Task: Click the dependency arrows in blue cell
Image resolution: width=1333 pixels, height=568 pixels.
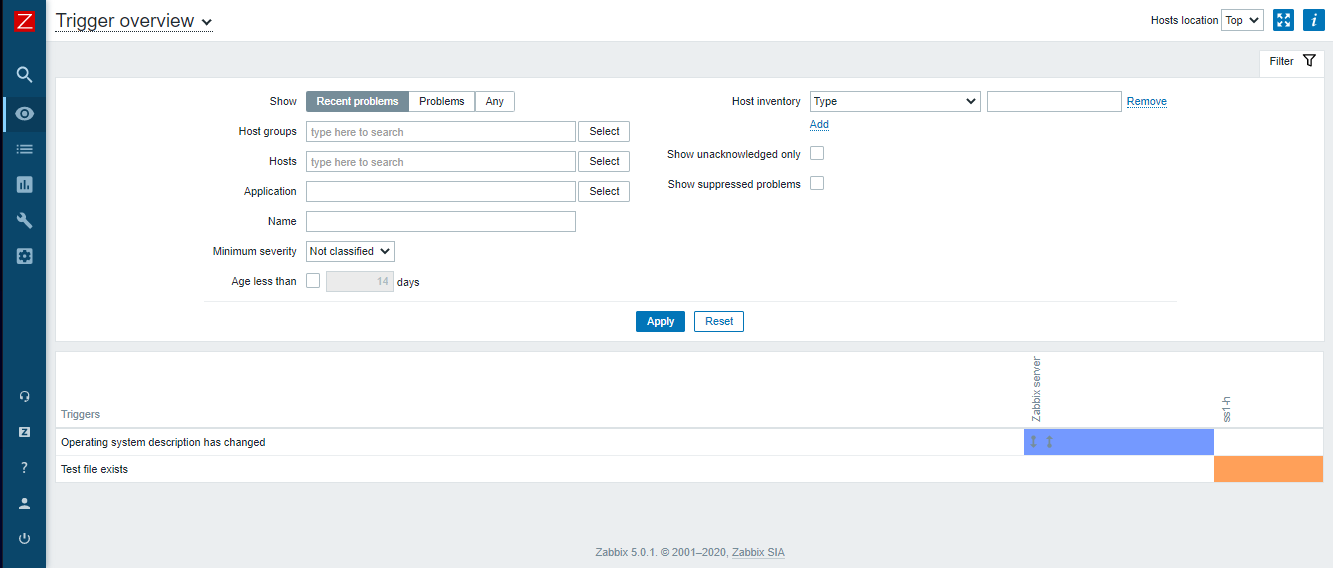Action: pyautogui.click(x=1042, y=442)
